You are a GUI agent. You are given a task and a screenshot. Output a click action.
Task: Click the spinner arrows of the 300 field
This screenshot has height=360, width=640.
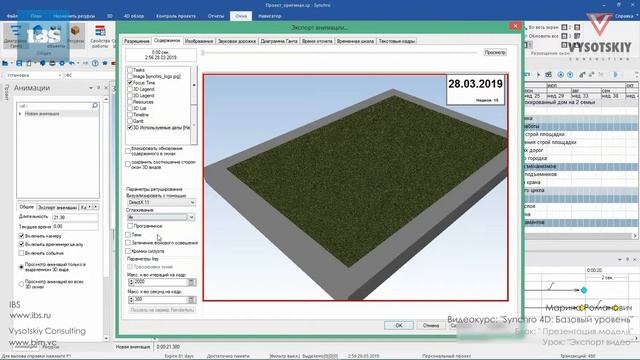click(131, 300)
